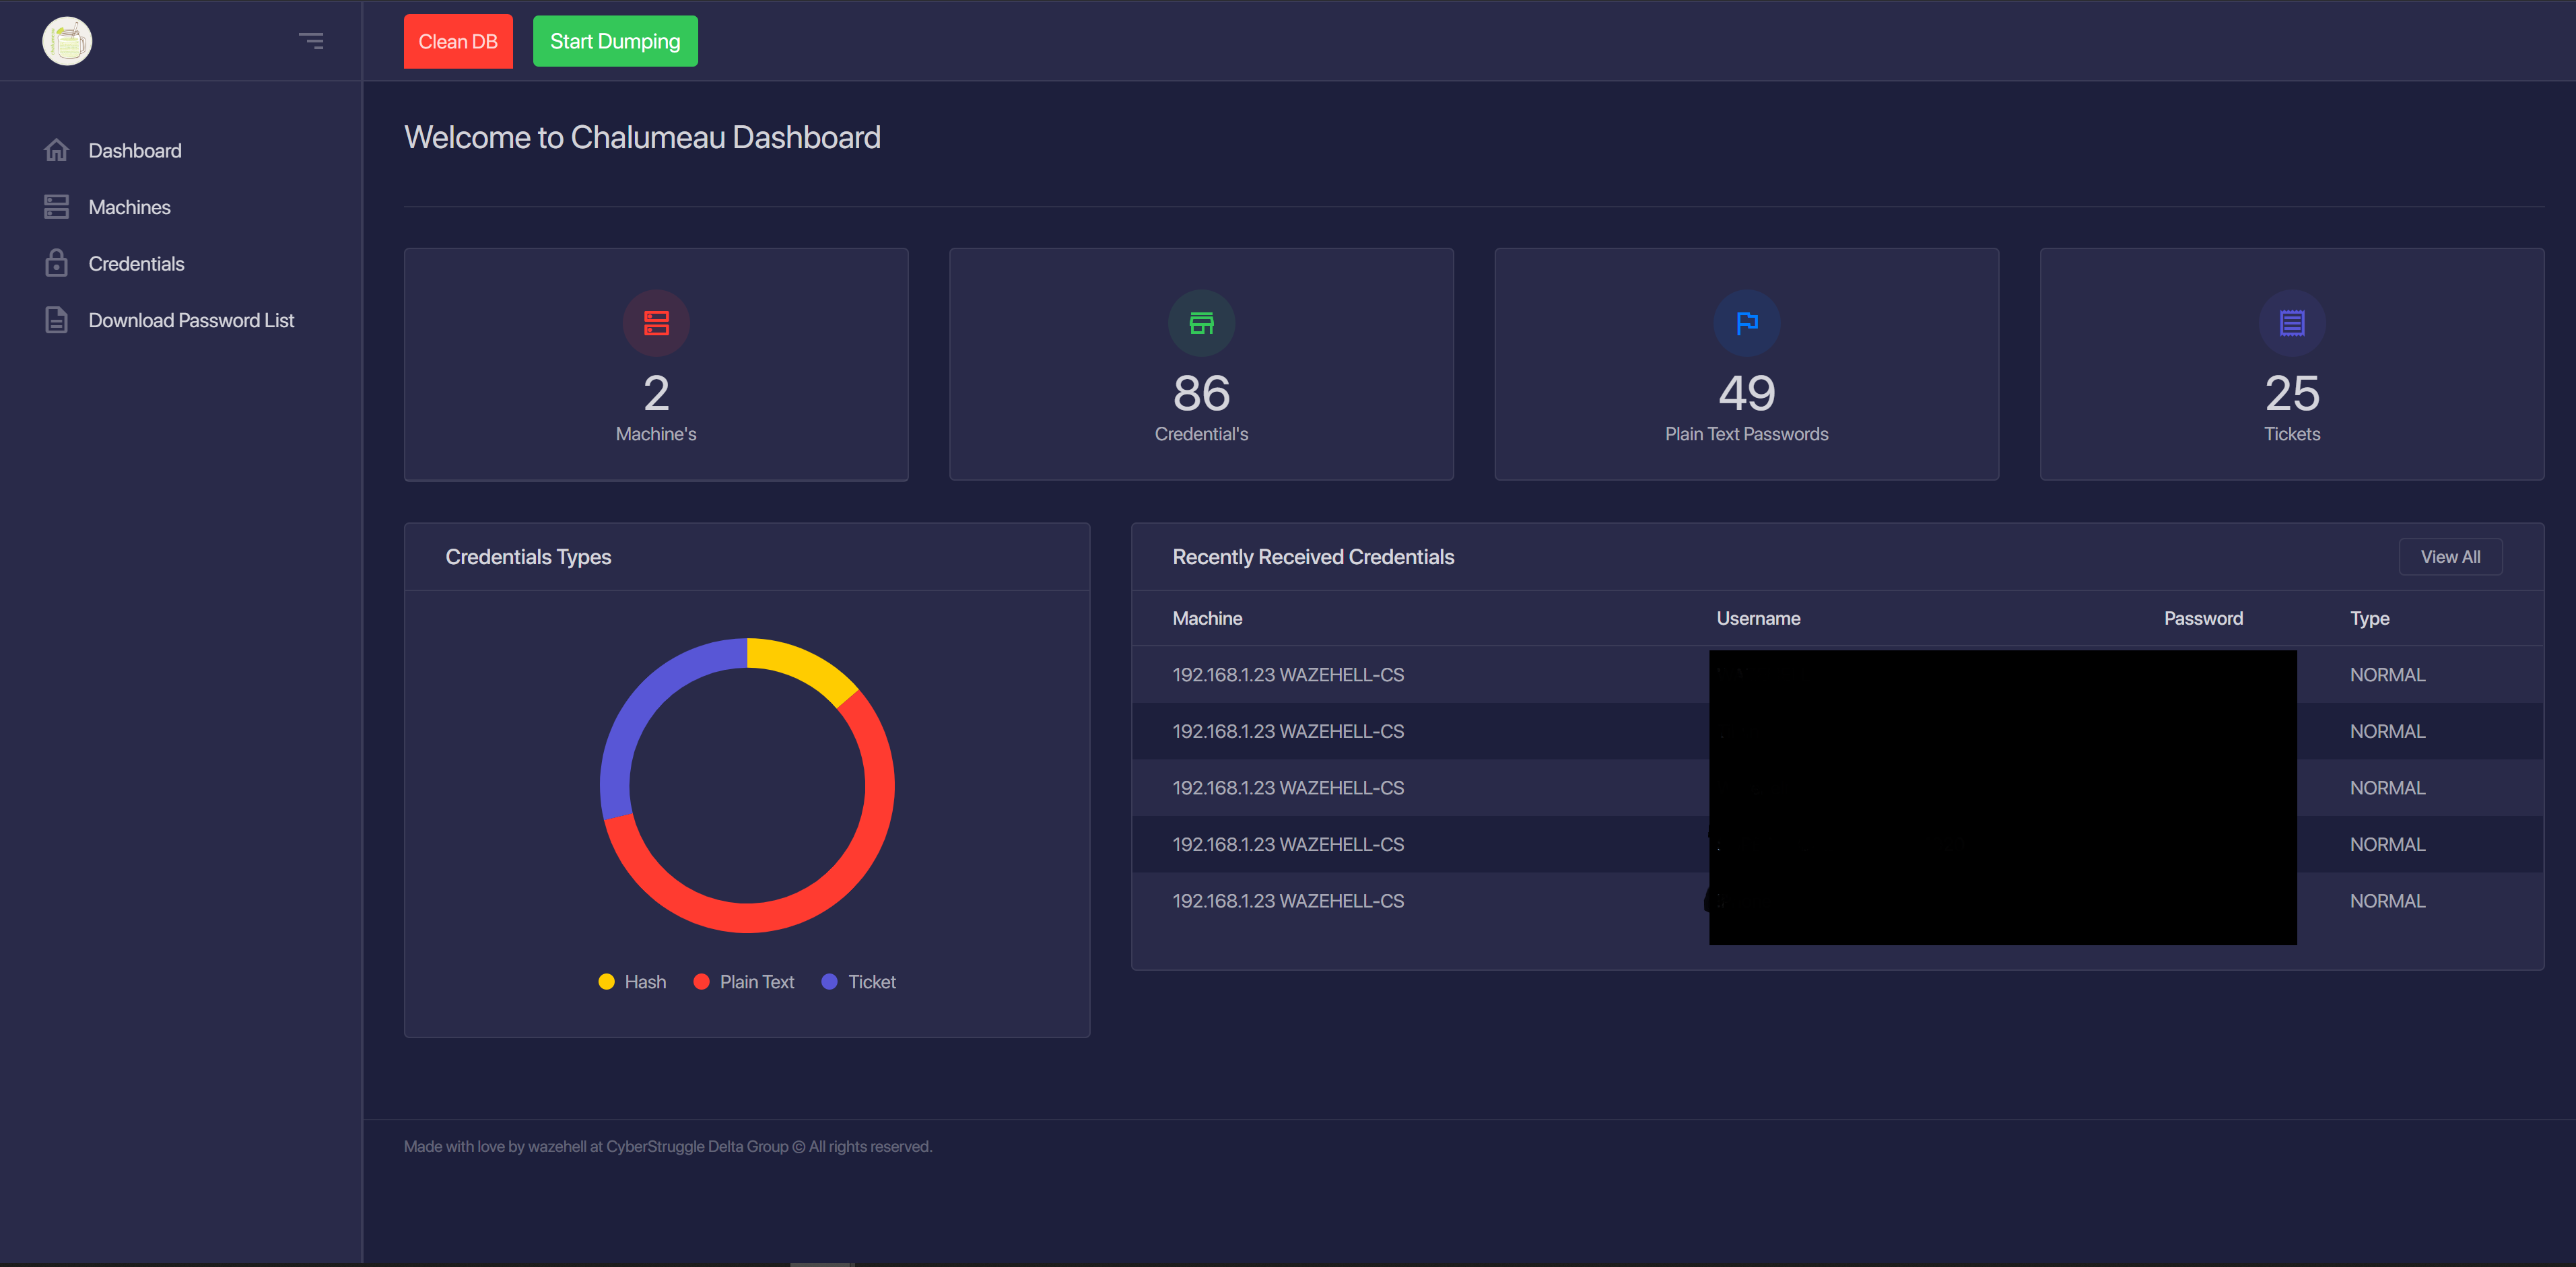Image resolution: width=2576 pixels, height=1267 pixels.
Task: Click the red Clean DB button
Action: tap(458, 41)
